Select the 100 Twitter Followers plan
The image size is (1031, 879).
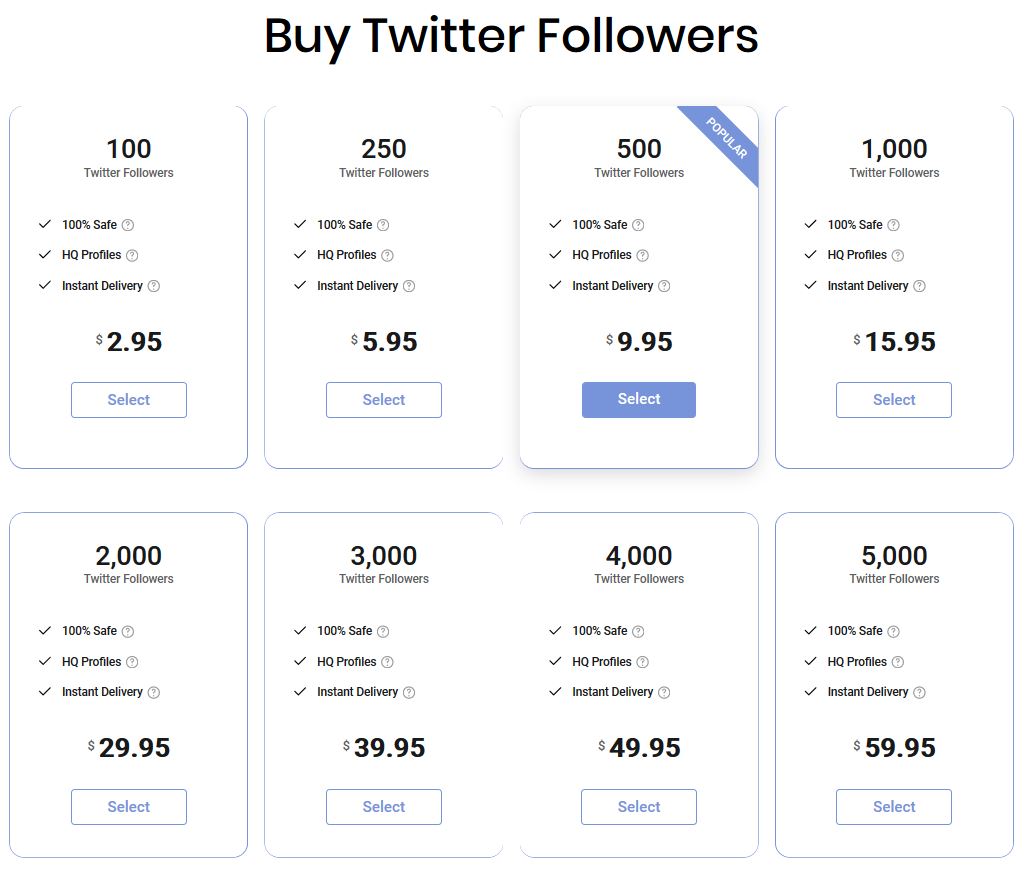(129, 400)
